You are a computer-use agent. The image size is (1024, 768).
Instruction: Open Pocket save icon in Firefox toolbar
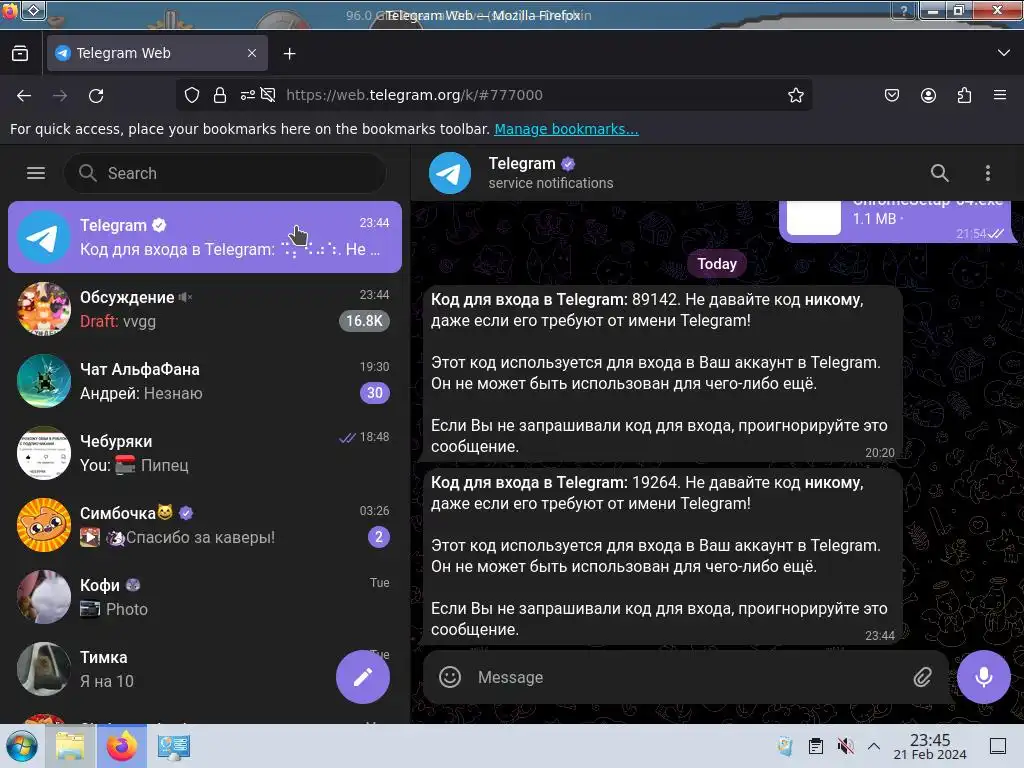891,95
